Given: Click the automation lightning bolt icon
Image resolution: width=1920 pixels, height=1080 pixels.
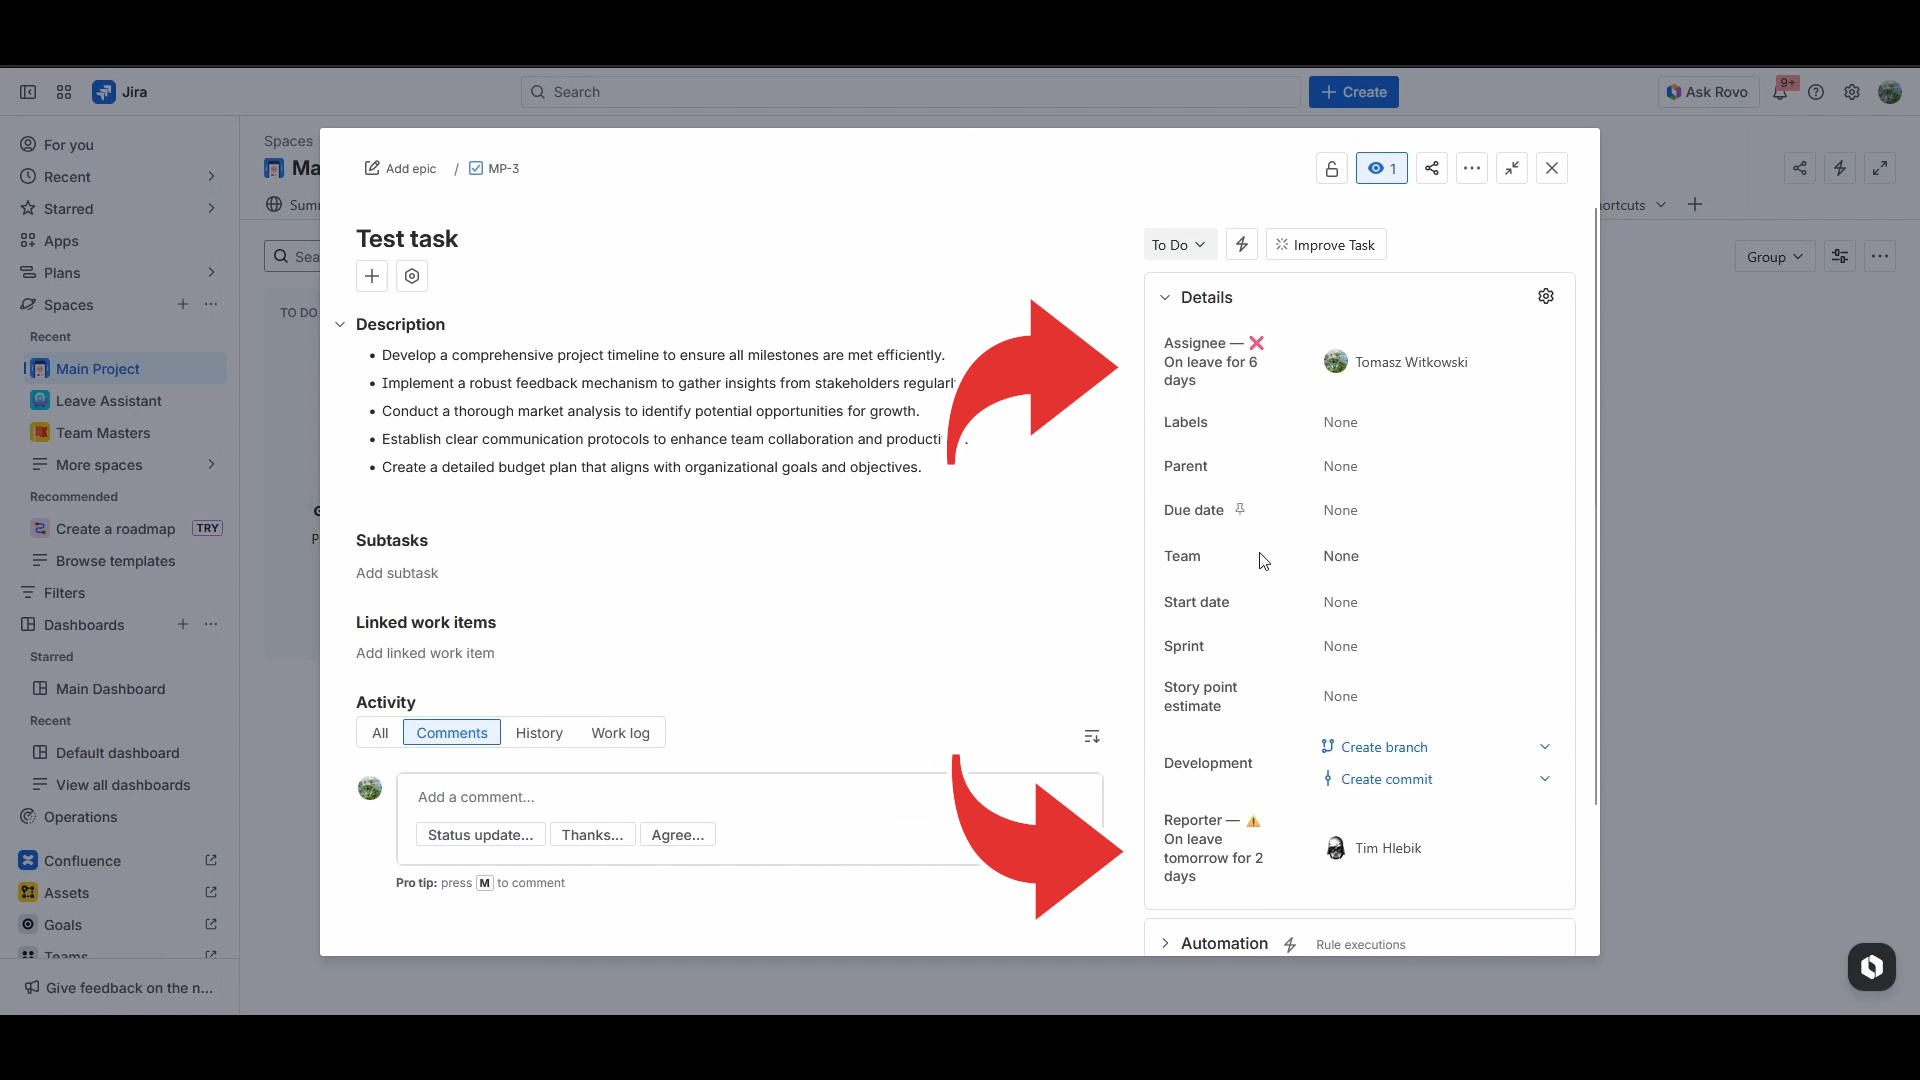Looking at the screenshot, I should 1241,244.
